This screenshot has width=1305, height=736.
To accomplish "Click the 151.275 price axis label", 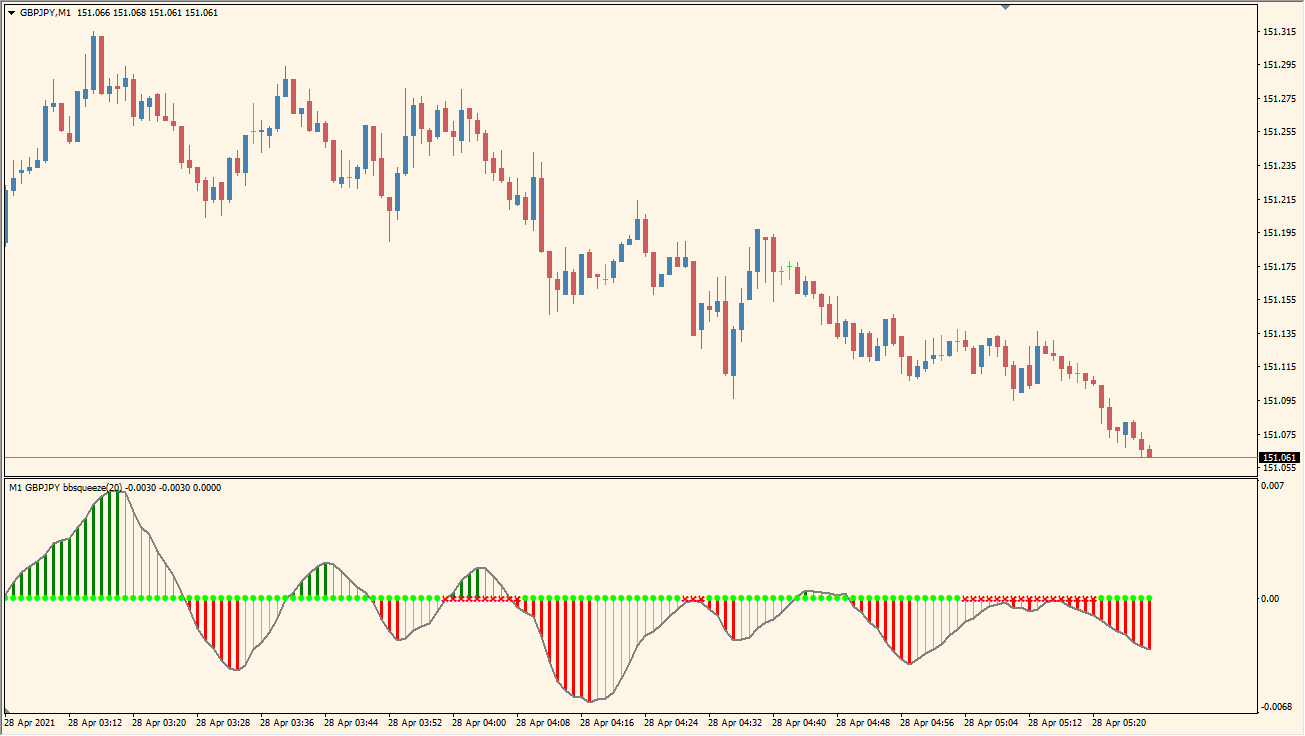I will coord(1279,98).
